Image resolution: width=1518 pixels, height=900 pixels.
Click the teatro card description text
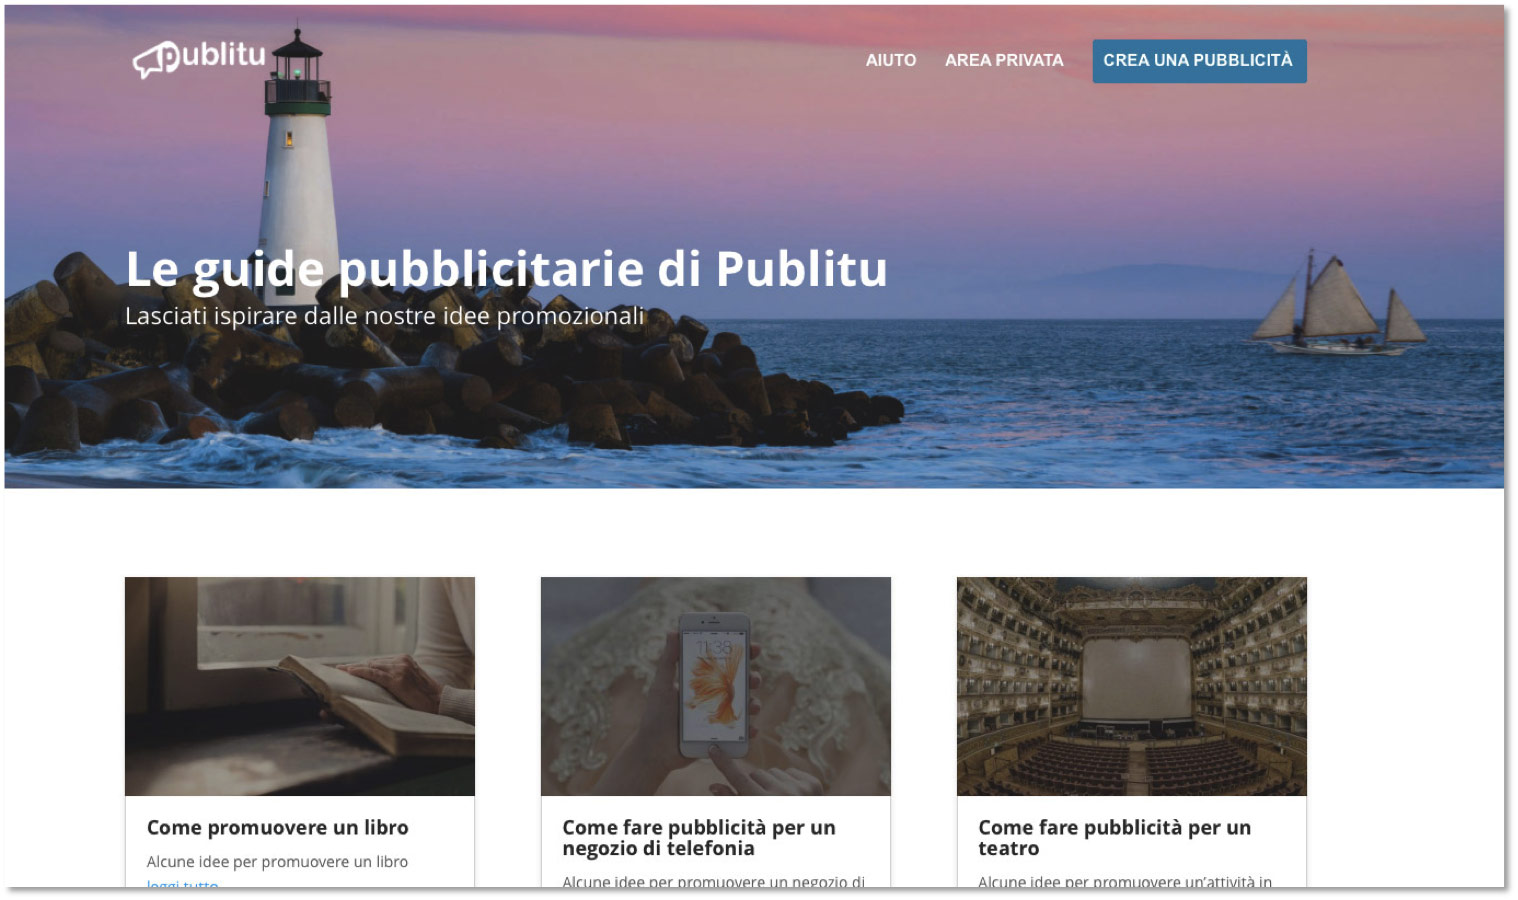(1125, 882)
